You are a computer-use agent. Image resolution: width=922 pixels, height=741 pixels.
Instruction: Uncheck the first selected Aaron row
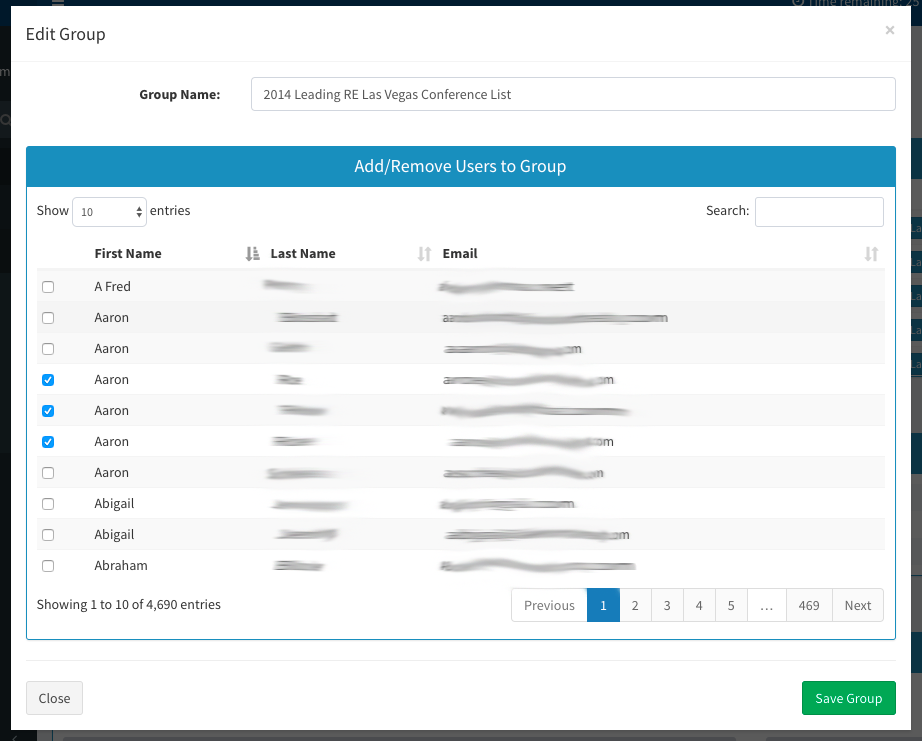48,379
